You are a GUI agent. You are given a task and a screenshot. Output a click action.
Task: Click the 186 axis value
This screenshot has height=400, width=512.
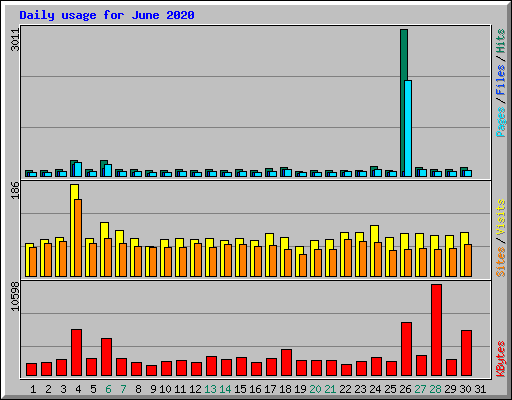point(15,190)
